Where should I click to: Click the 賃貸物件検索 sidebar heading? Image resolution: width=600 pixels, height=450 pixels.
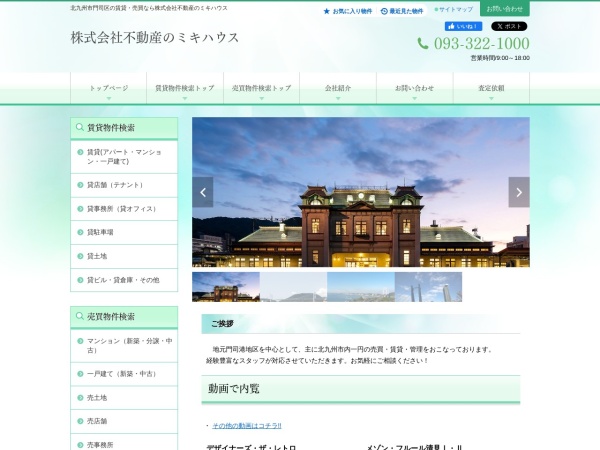(x=124, y=128)
